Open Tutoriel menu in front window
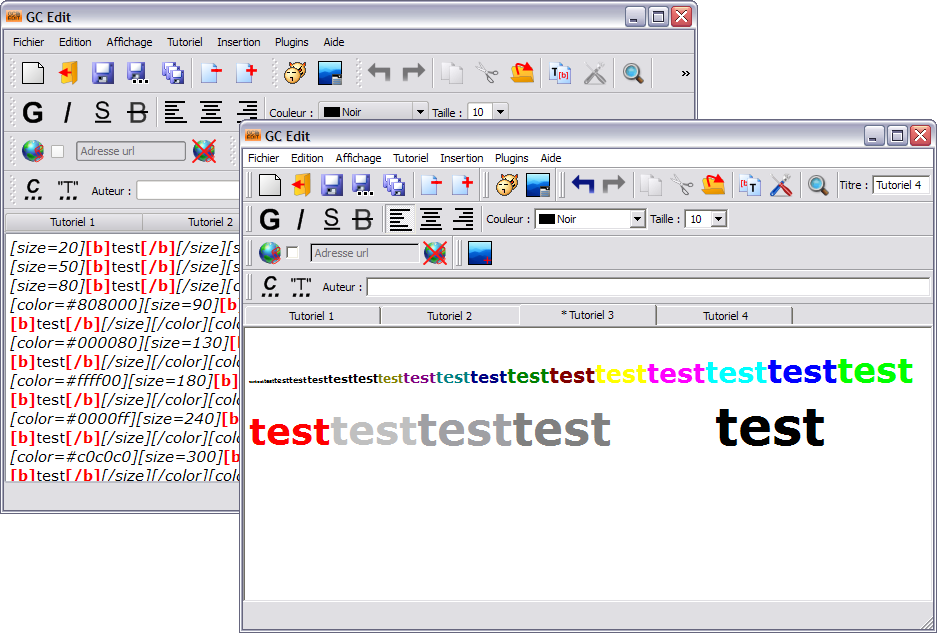The width and height of the screenshot is (937, 633). 411,158
